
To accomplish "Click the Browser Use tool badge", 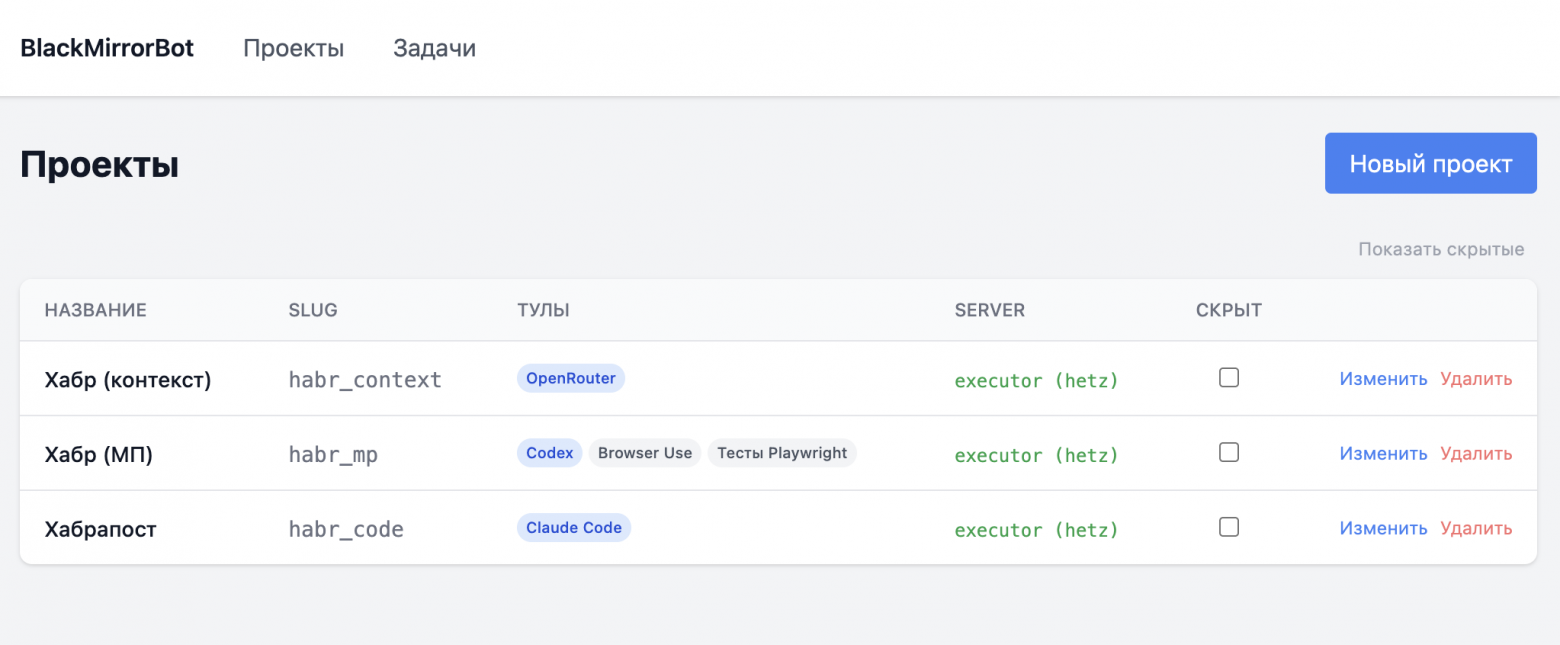I will coord(644,453).
